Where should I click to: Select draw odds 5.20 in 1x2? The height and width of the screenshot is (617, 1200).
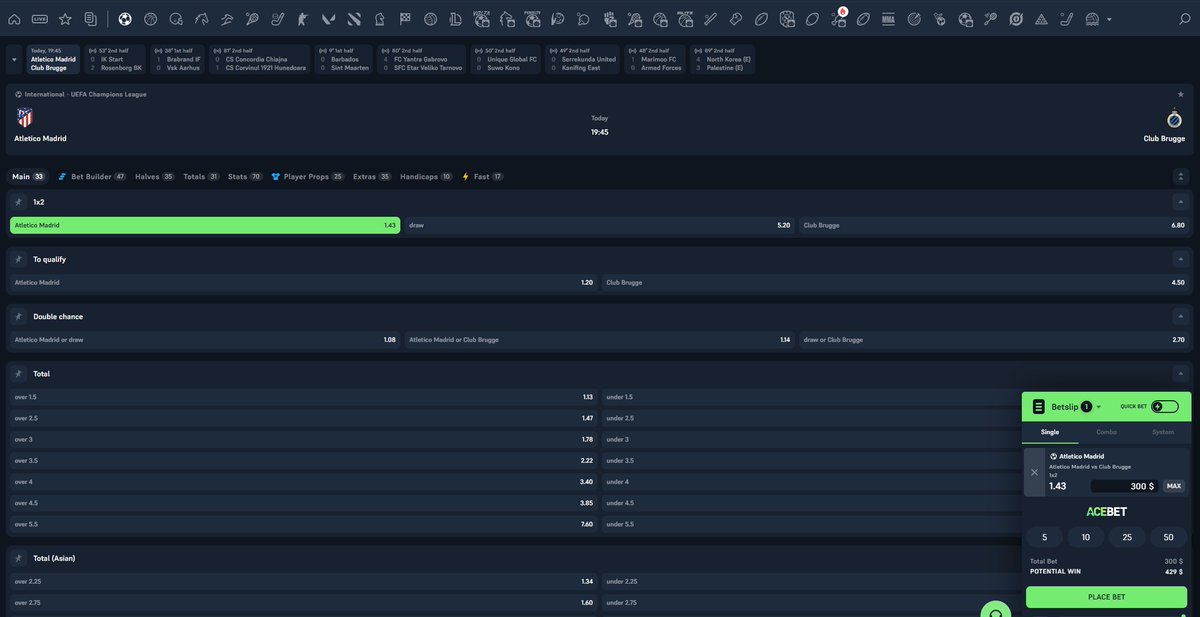click(x=600, y=225)
